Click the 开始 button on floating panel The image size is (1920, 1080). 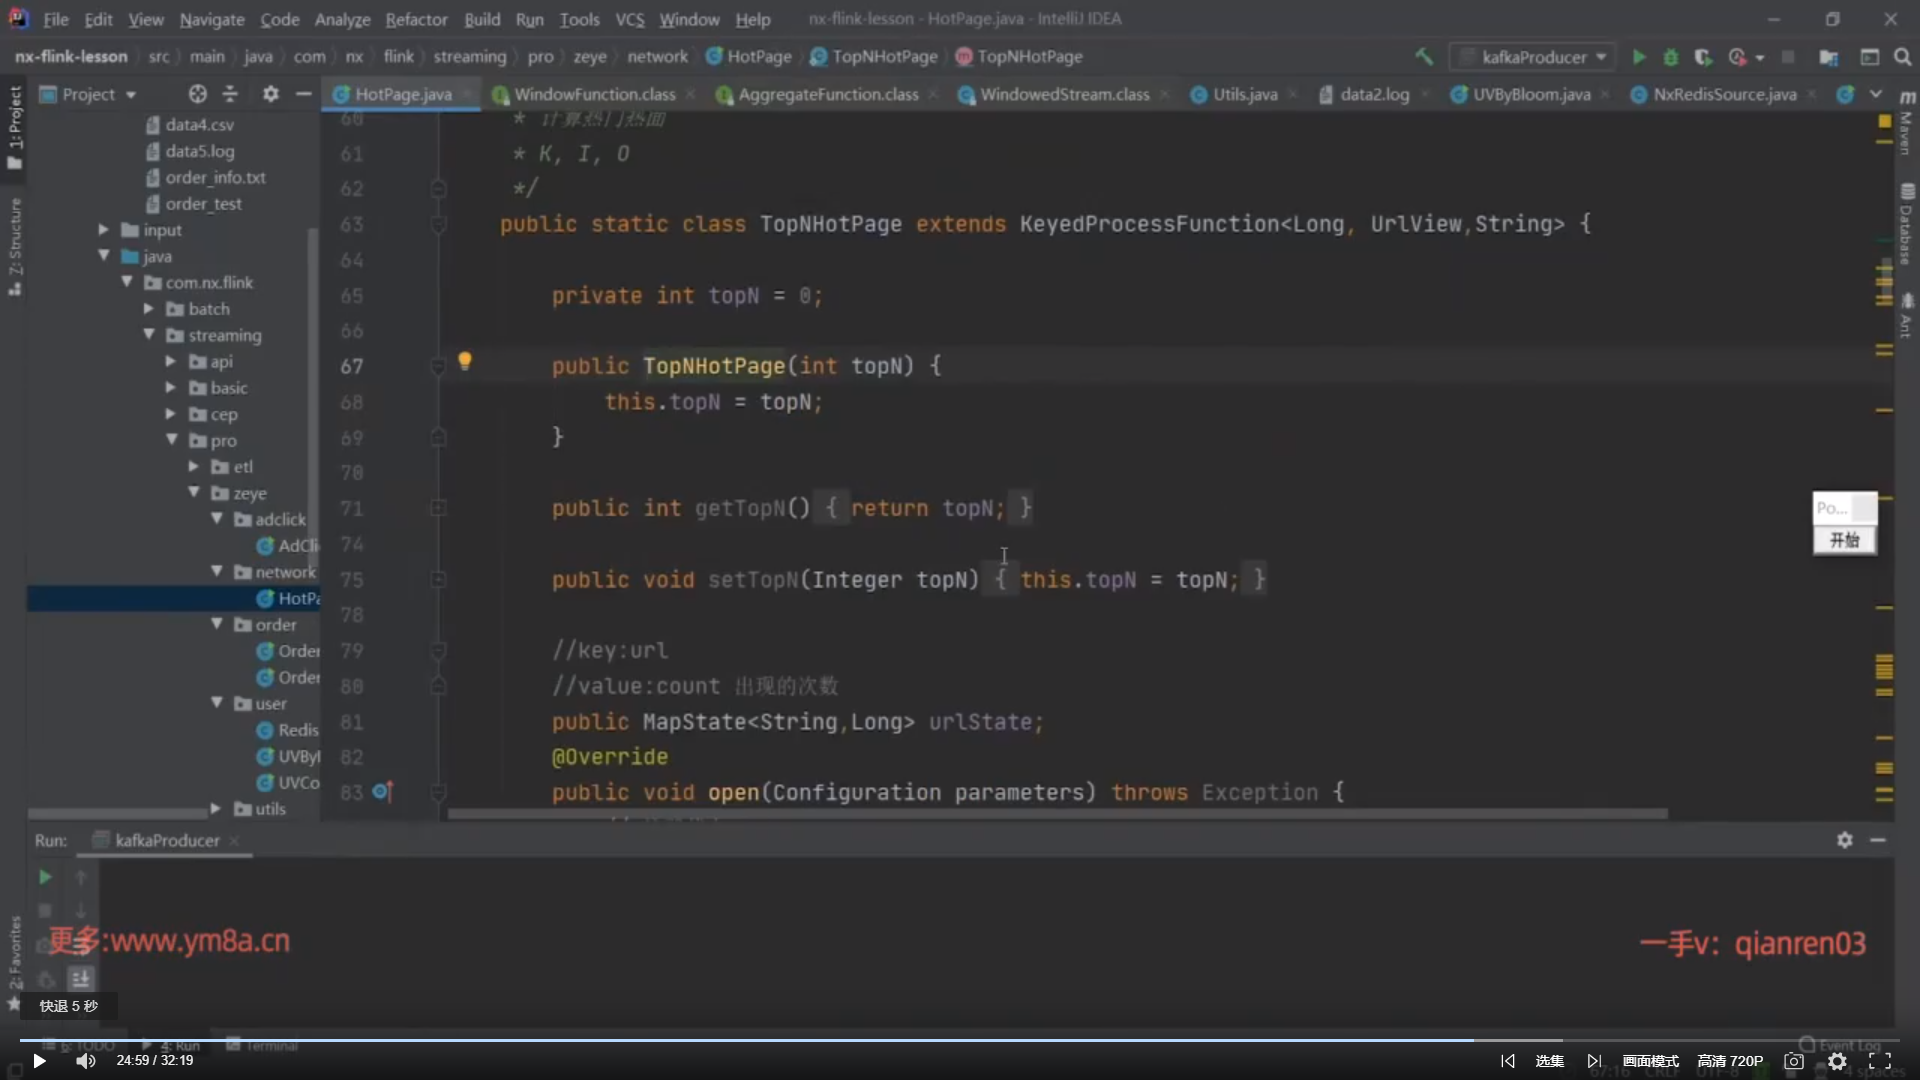point(1844,540)
